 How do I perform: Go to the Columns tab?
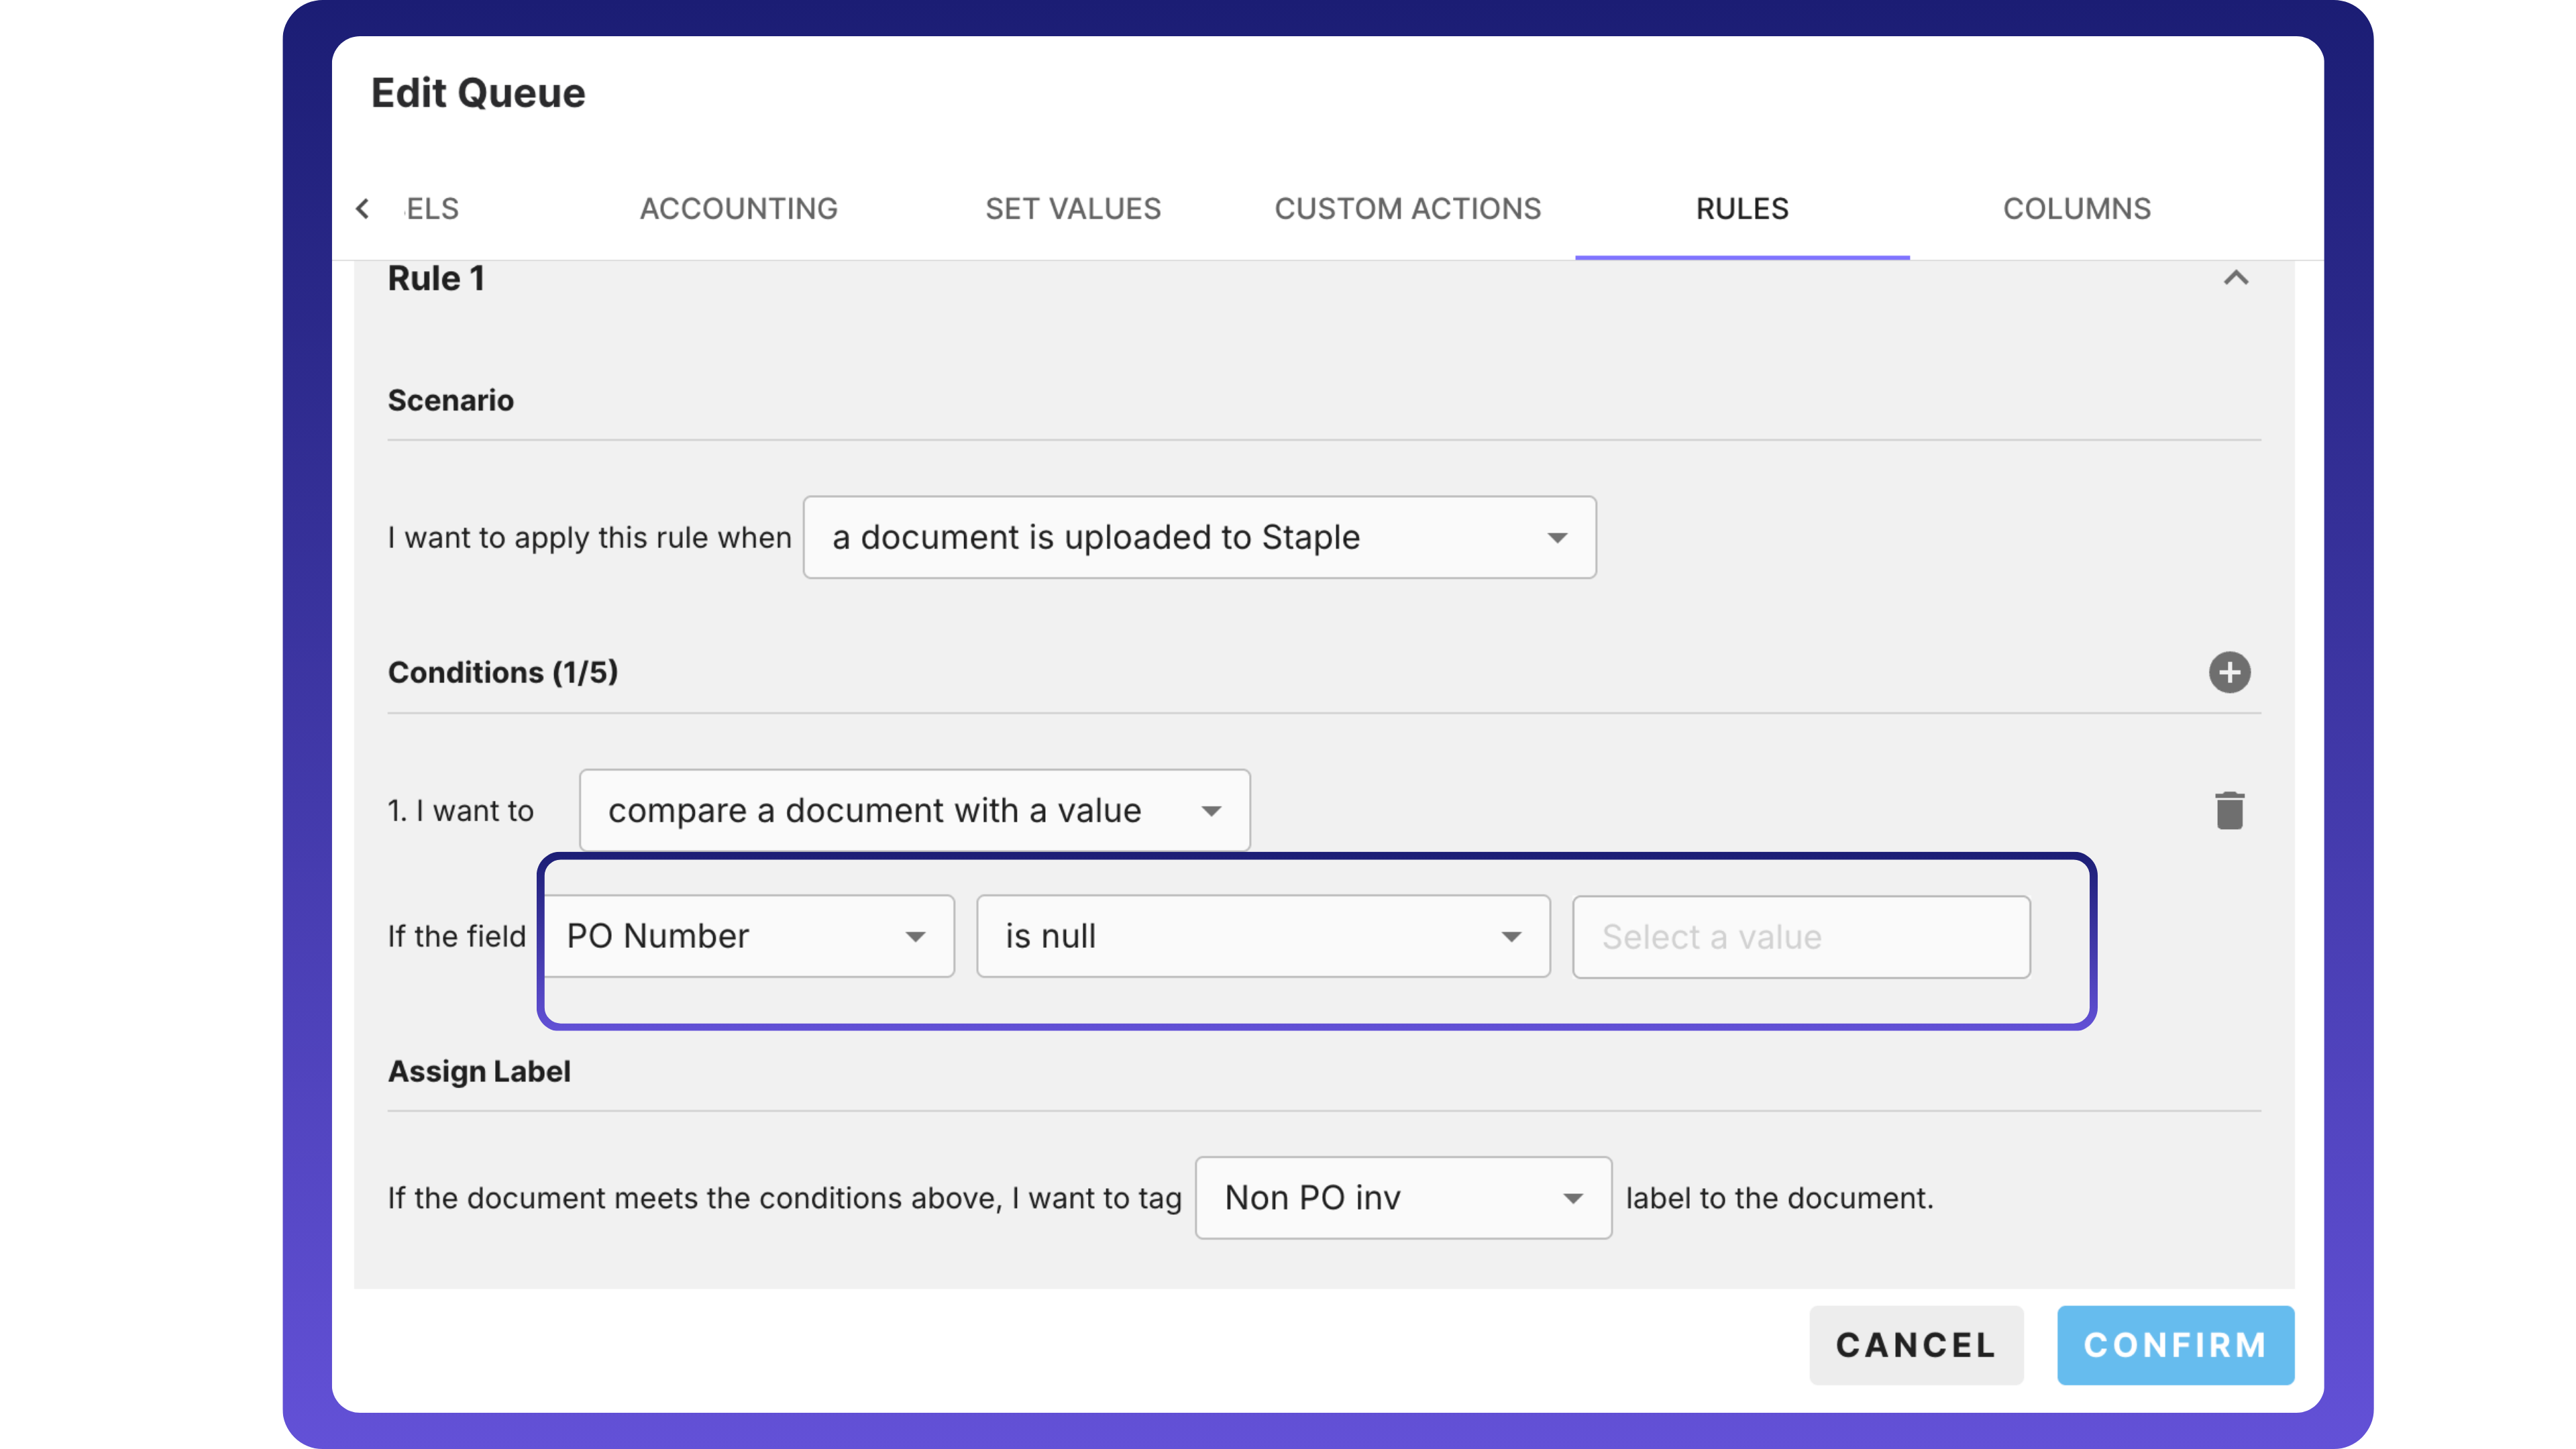click(2076, 209)
